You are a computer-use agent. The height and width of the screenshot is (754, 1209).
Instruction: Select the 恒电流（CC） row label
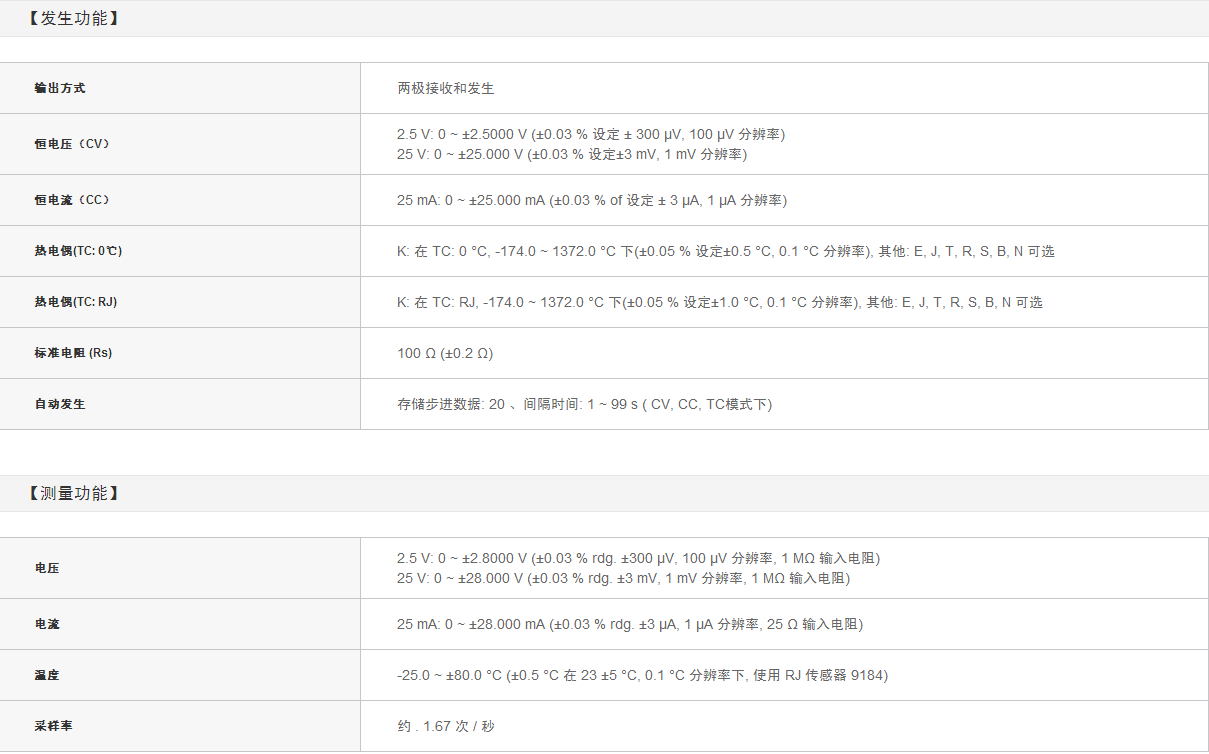tap(72, 200)
